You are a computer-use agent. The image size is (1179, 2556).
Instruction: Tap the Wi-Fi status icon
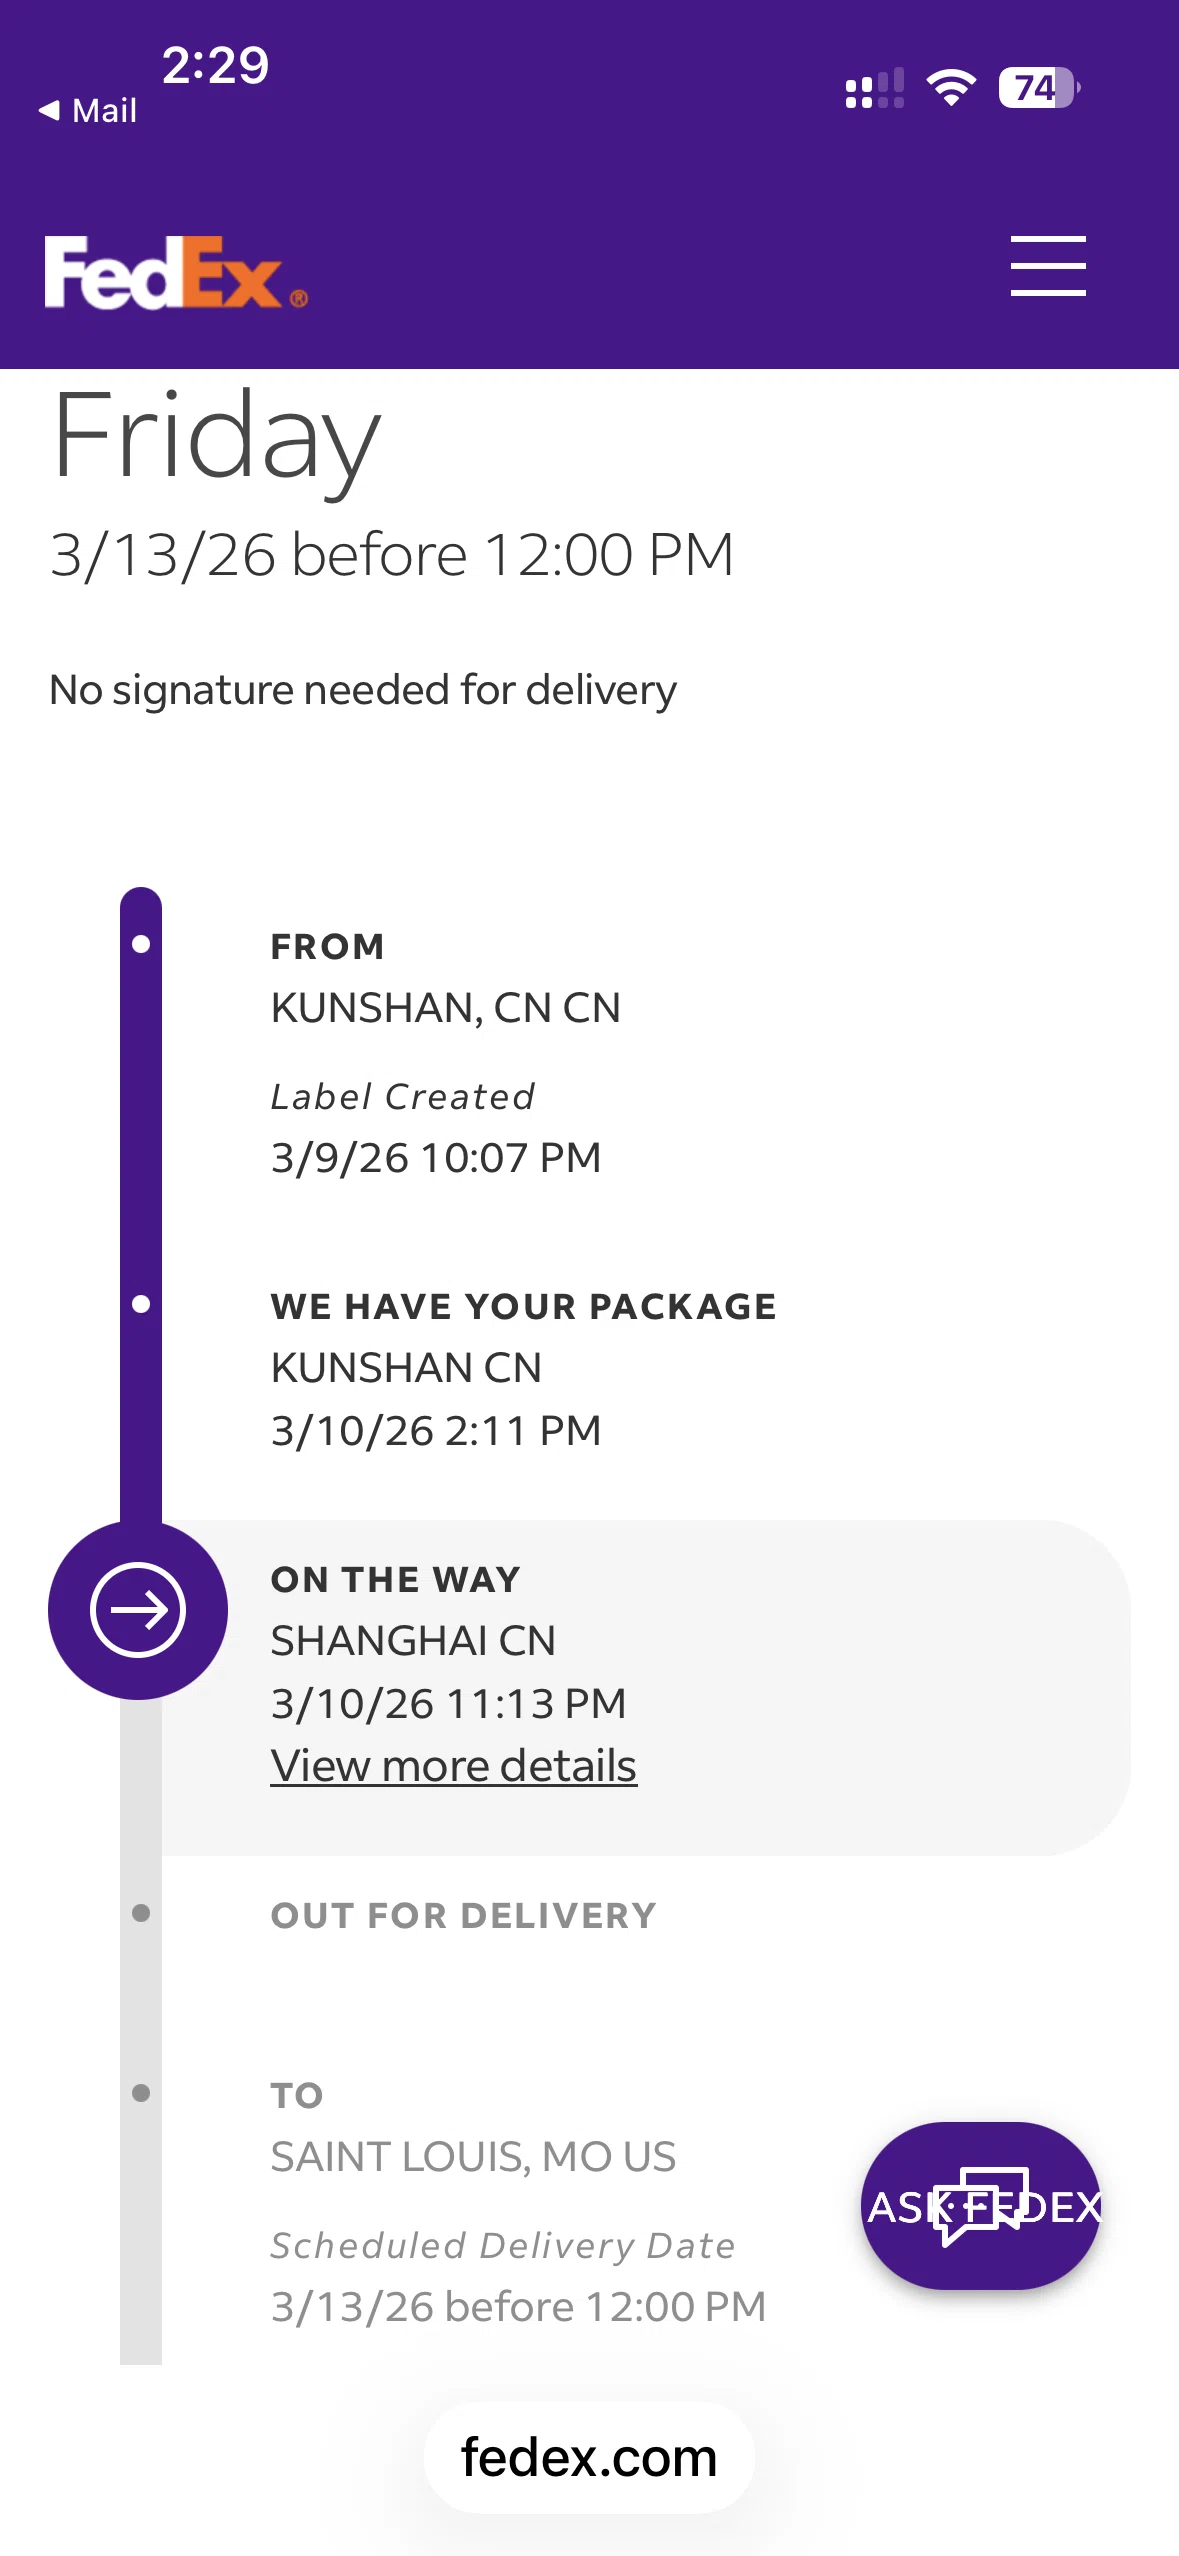click(x=951, y=88)
